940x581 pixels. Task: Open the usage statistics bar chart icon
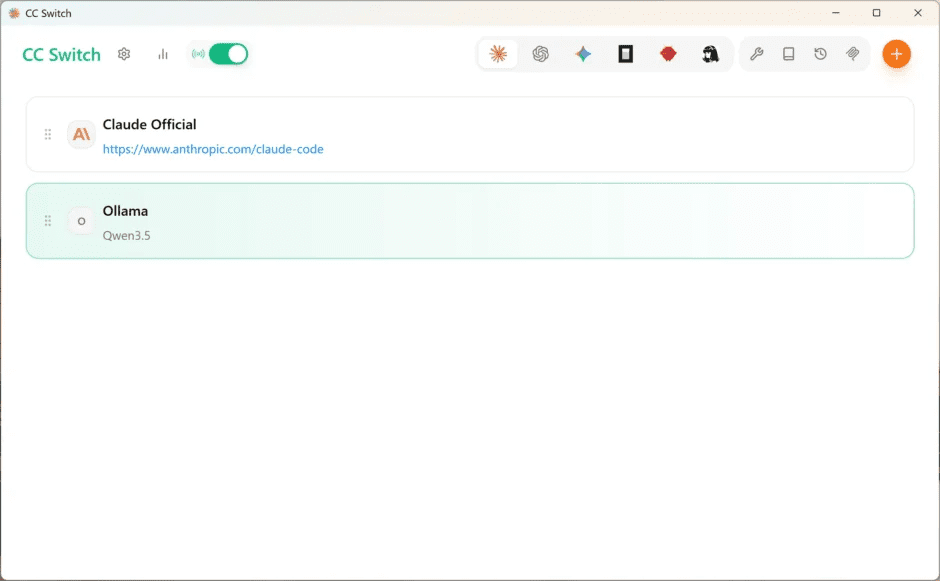pyautogui.click(x=162, y=54)
